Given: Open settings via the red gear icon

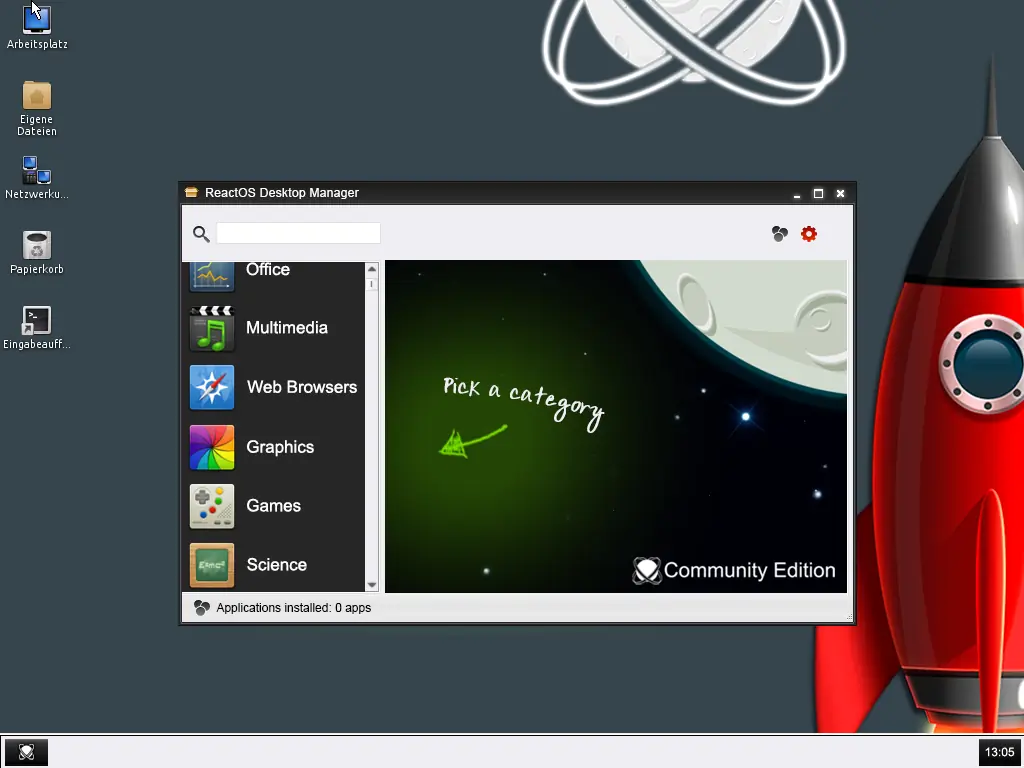Looking at the screenshot, I should 808,234.
